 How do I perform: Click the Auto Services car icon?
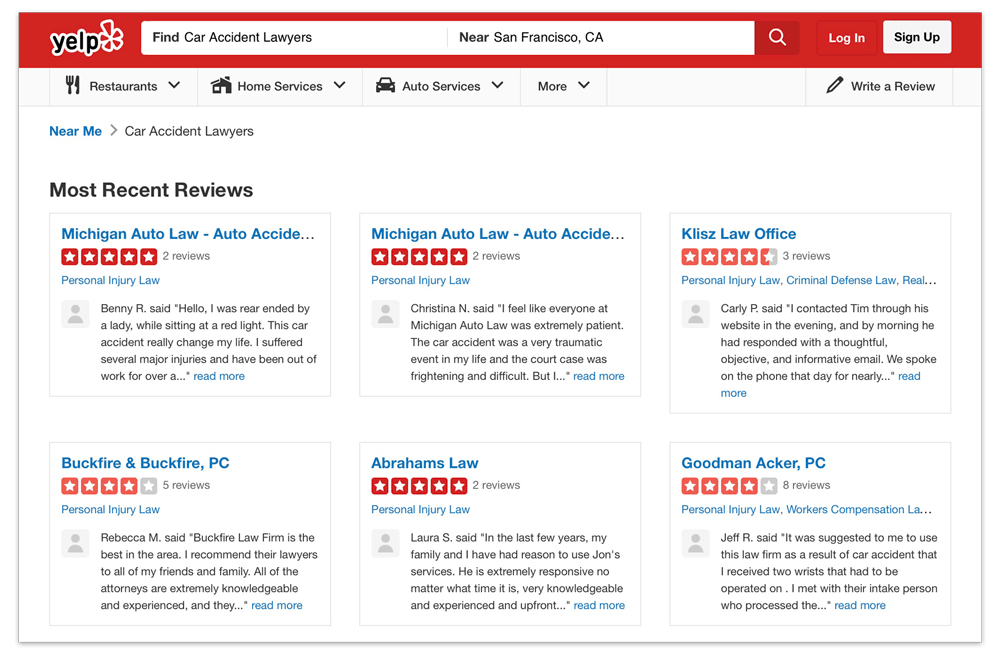(x=385, y=85)
